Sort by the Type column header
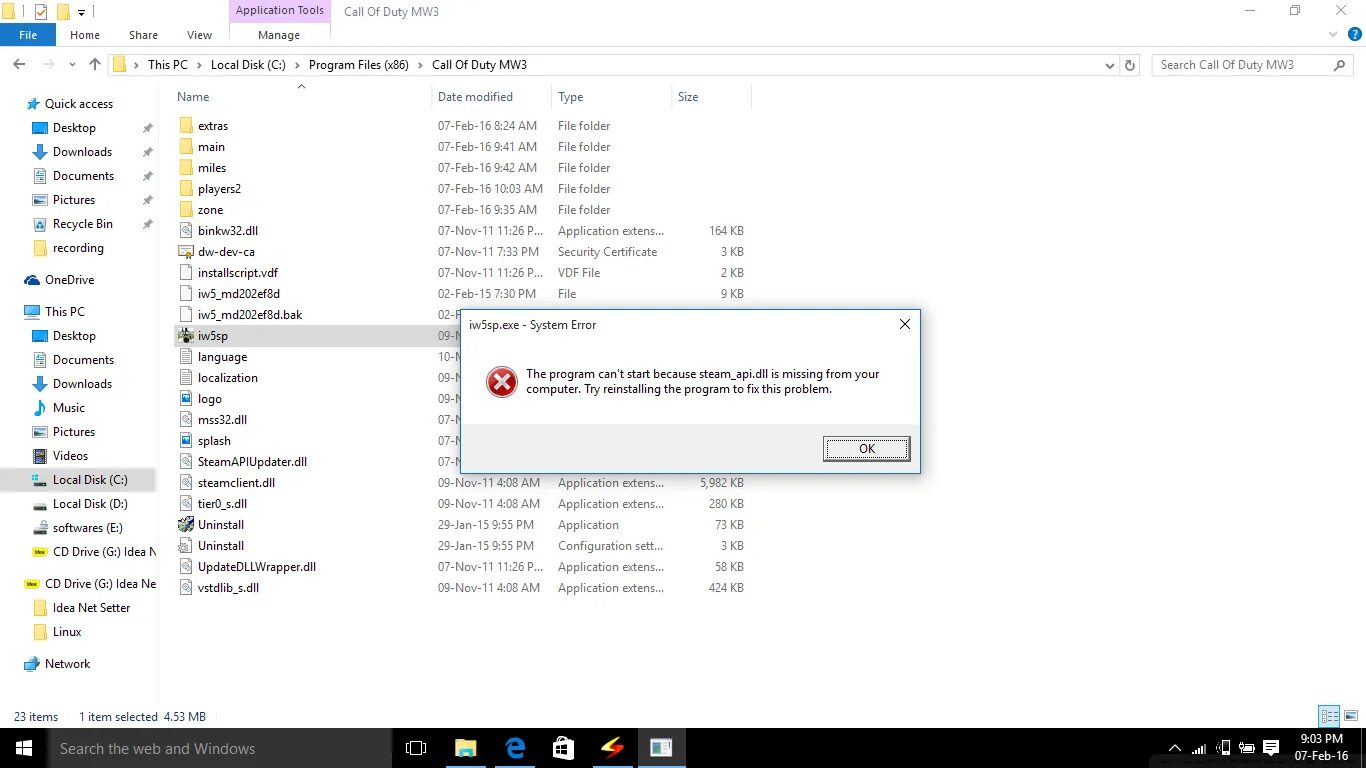Screen dimensions: 1366x768 [x=571, y=97]
